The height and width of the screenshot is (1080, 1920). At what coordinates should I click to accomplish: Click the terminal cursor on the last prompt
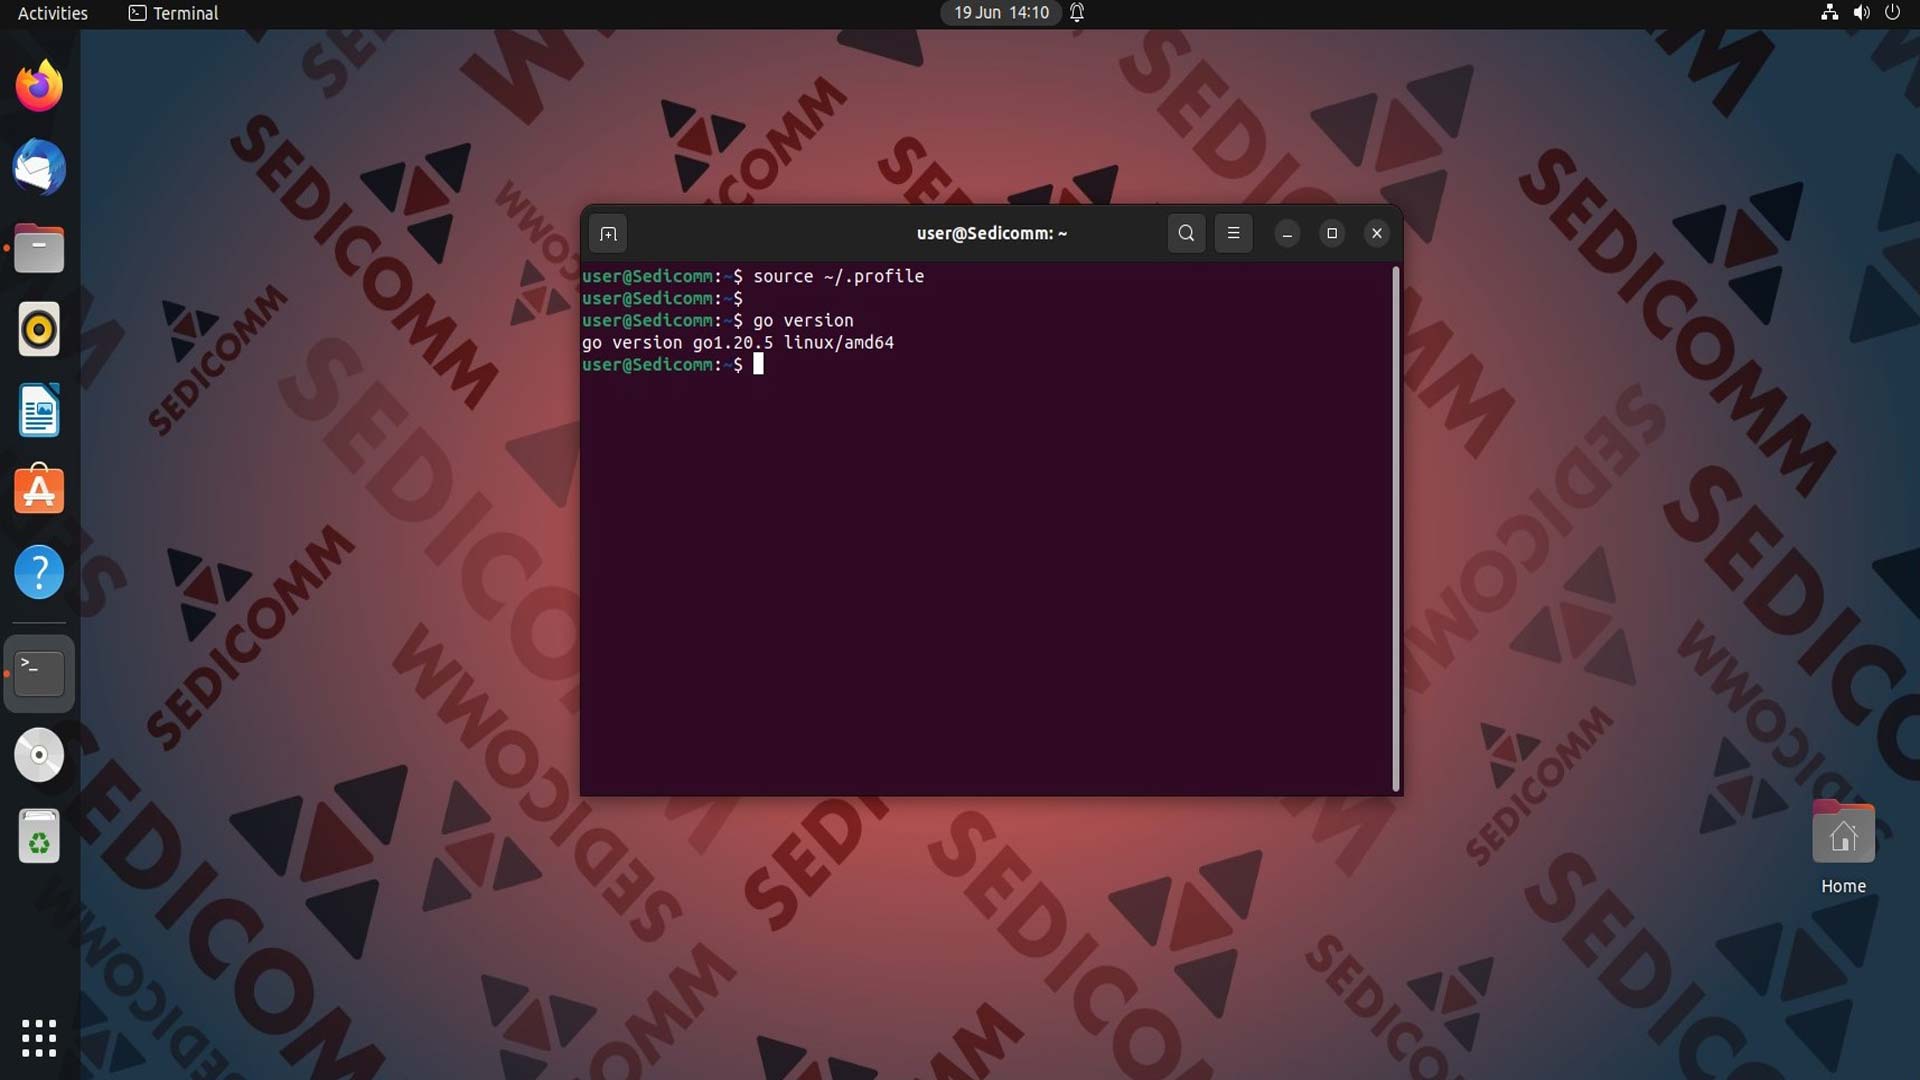coord(758,365)
